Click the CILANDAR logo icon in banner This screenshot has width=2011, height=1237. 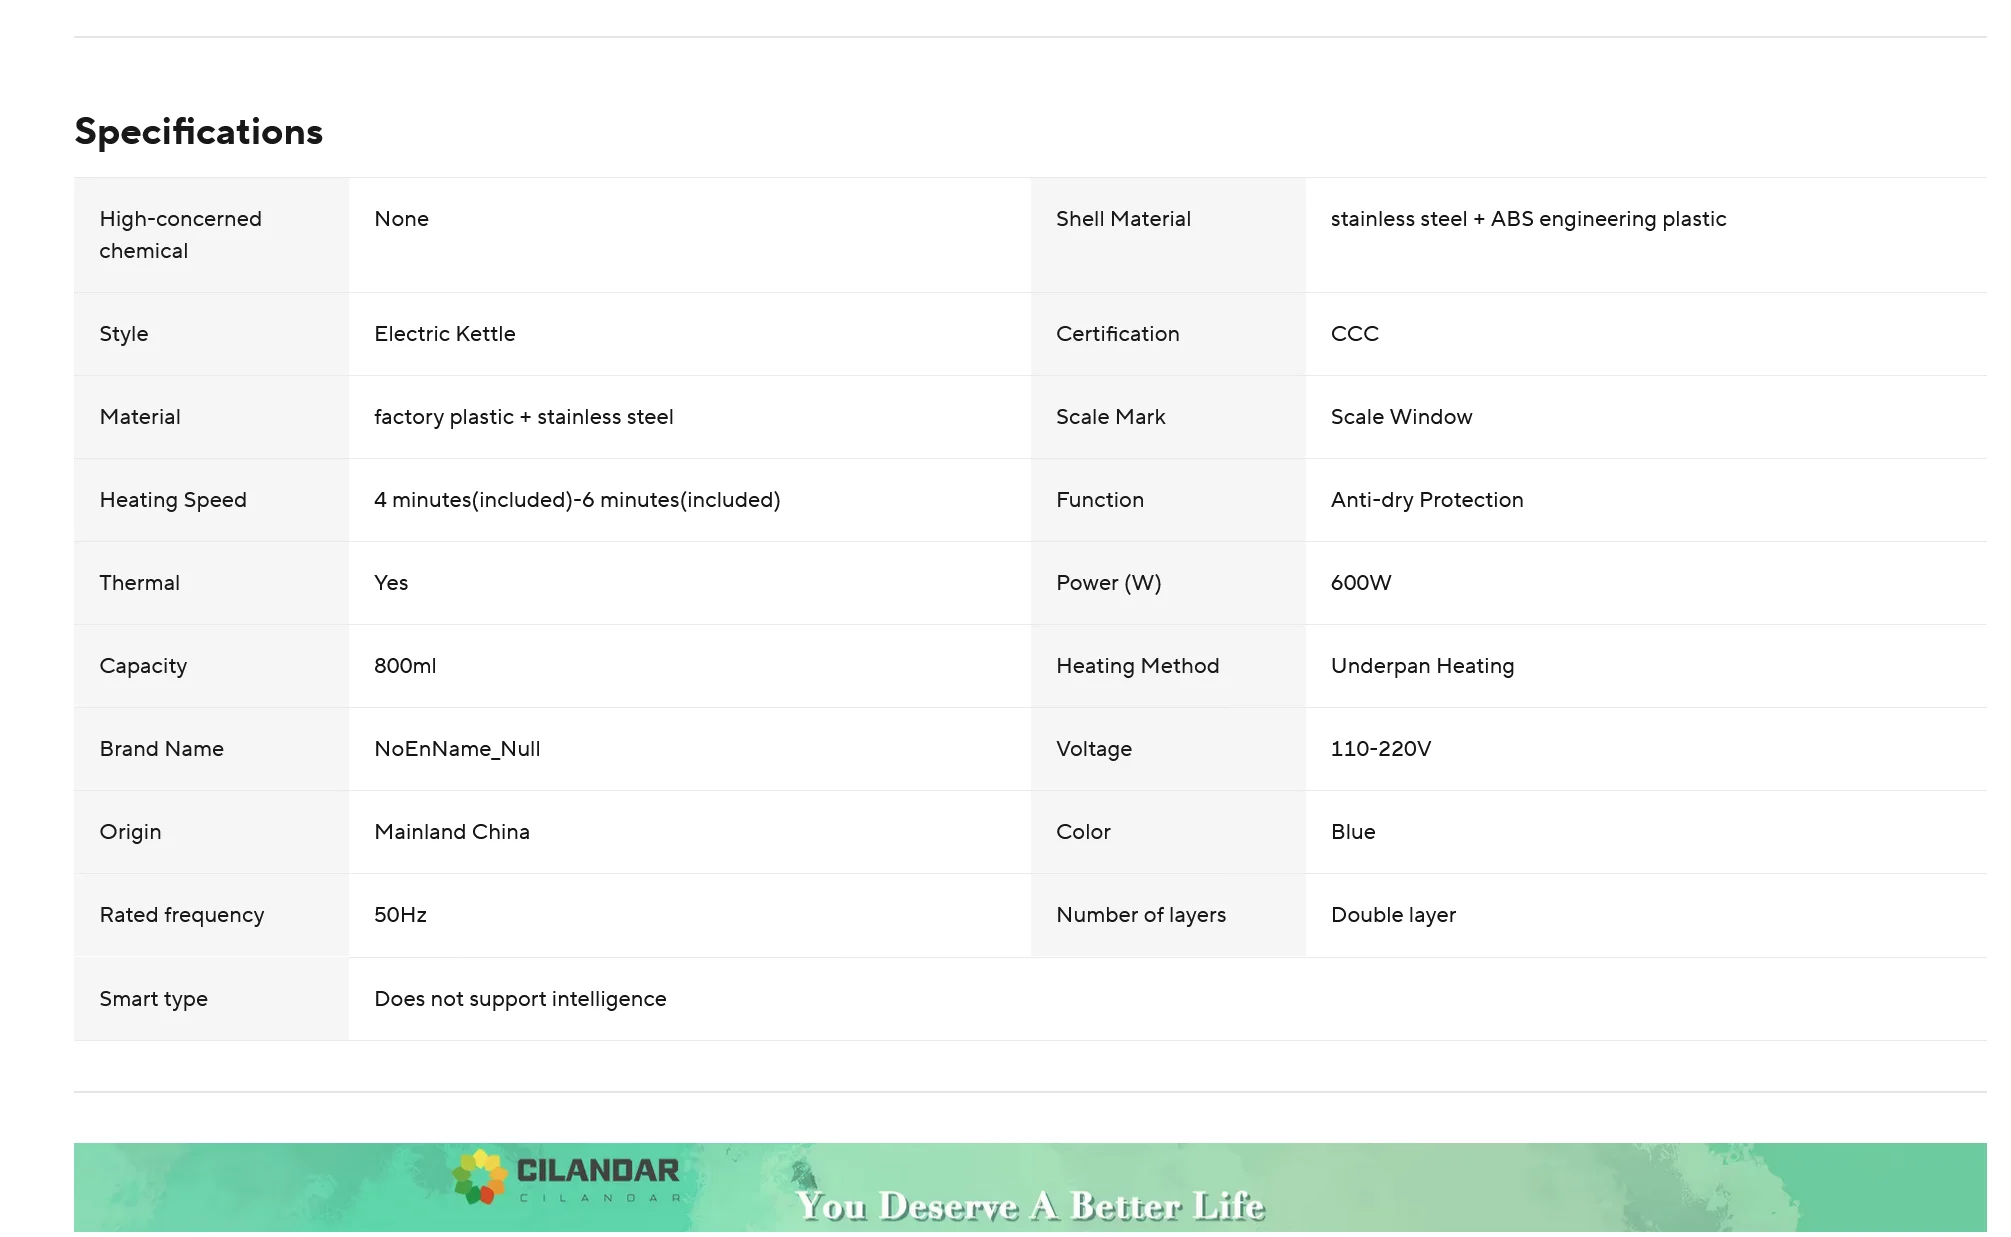(x=478, y=1177)
